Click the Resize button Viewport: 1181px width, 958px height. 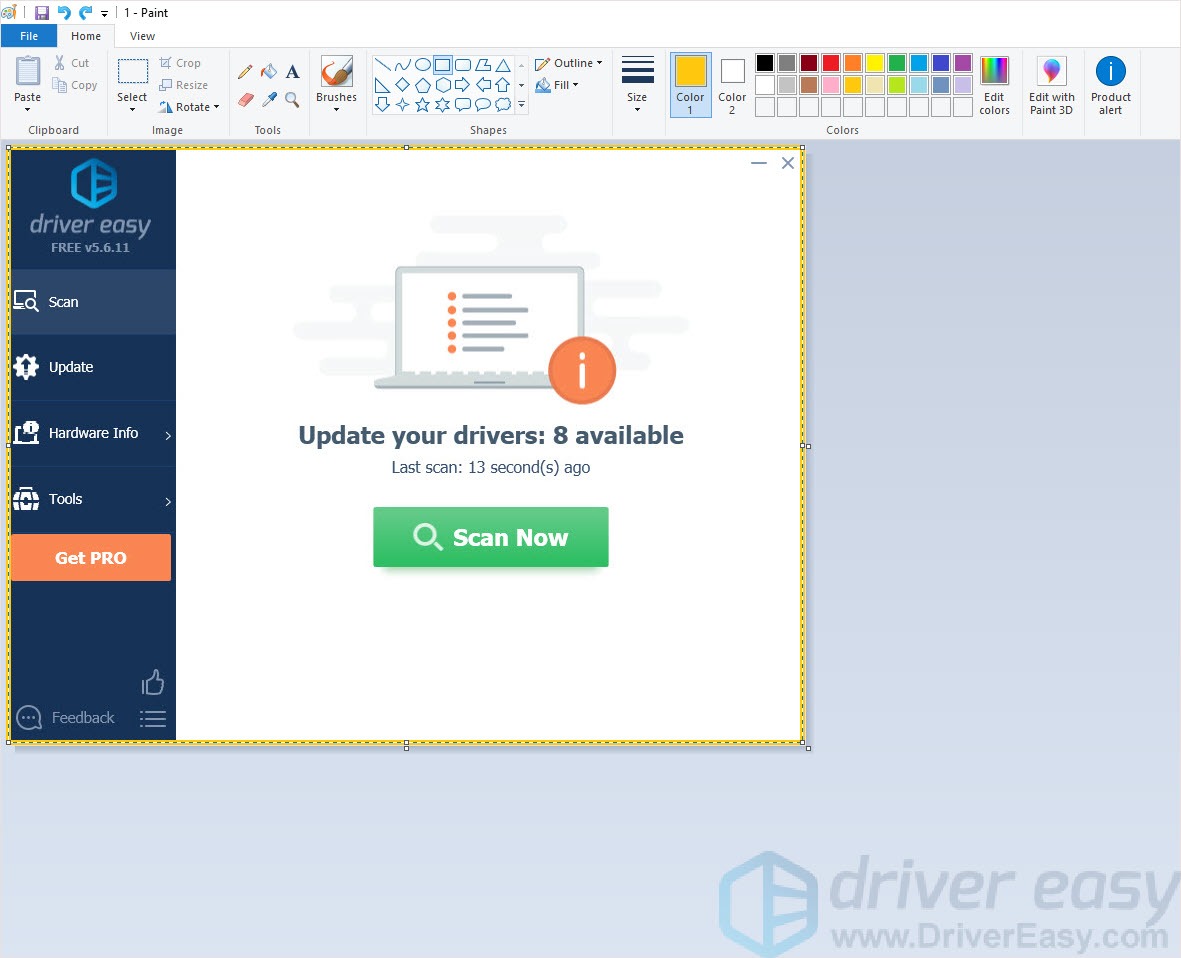pos(183,85)
